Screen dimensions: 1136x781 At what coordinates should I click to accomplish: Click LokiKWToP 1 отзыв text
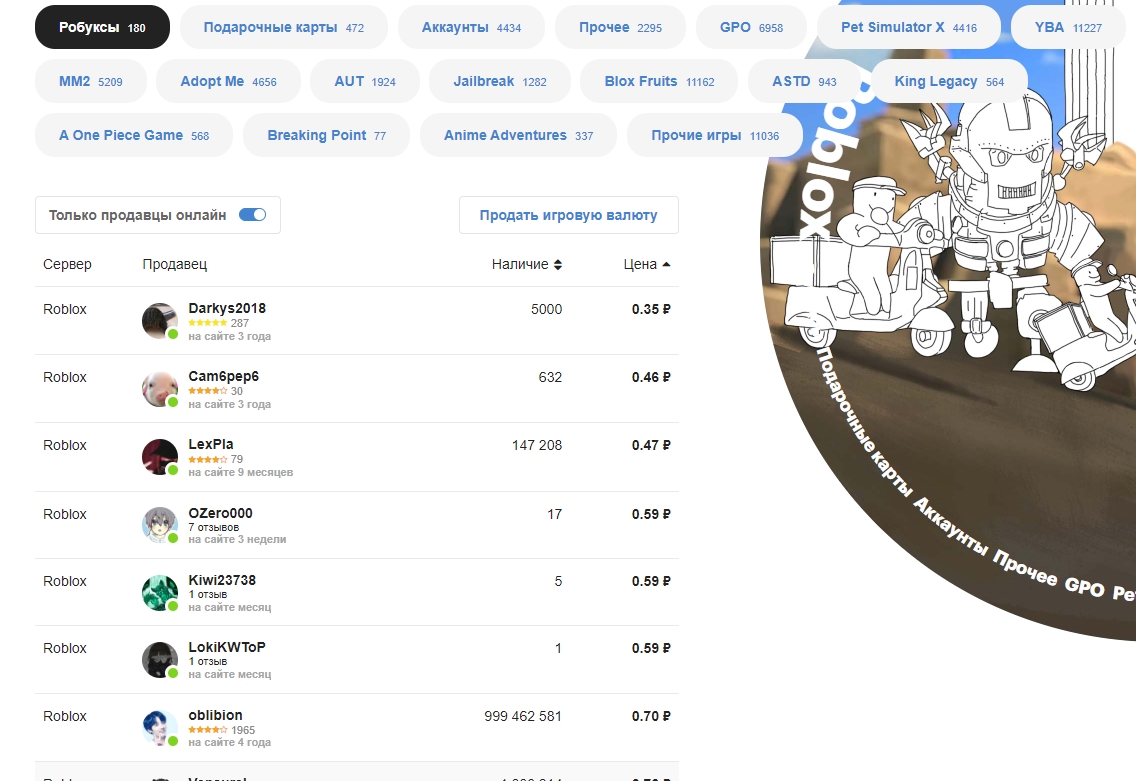[208, 661]
